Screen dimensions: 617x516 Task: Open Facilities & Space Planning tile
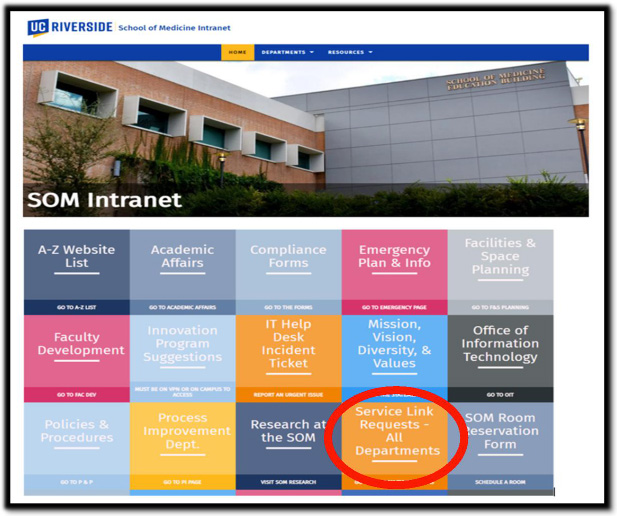tap(500, 258)
